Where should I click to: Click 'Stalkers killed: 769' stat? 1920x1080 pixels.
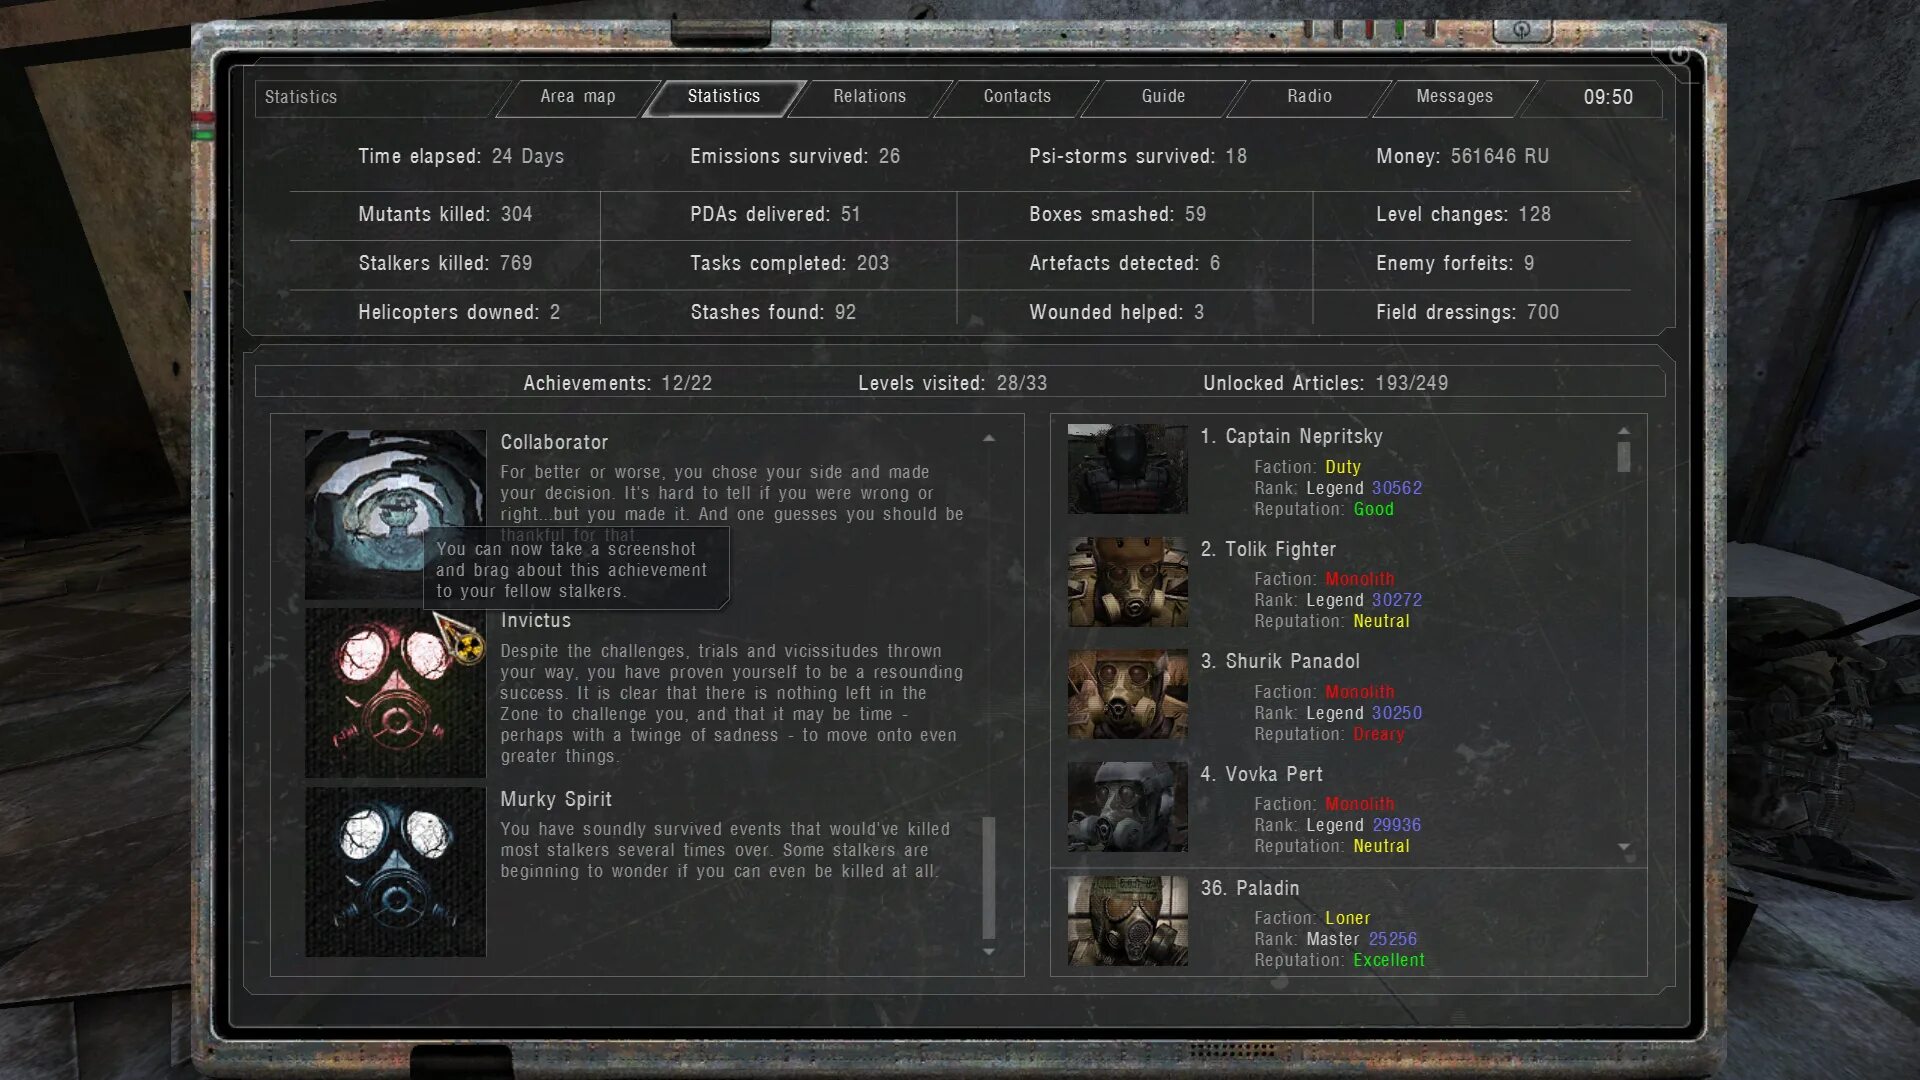[x=445, y=263]
